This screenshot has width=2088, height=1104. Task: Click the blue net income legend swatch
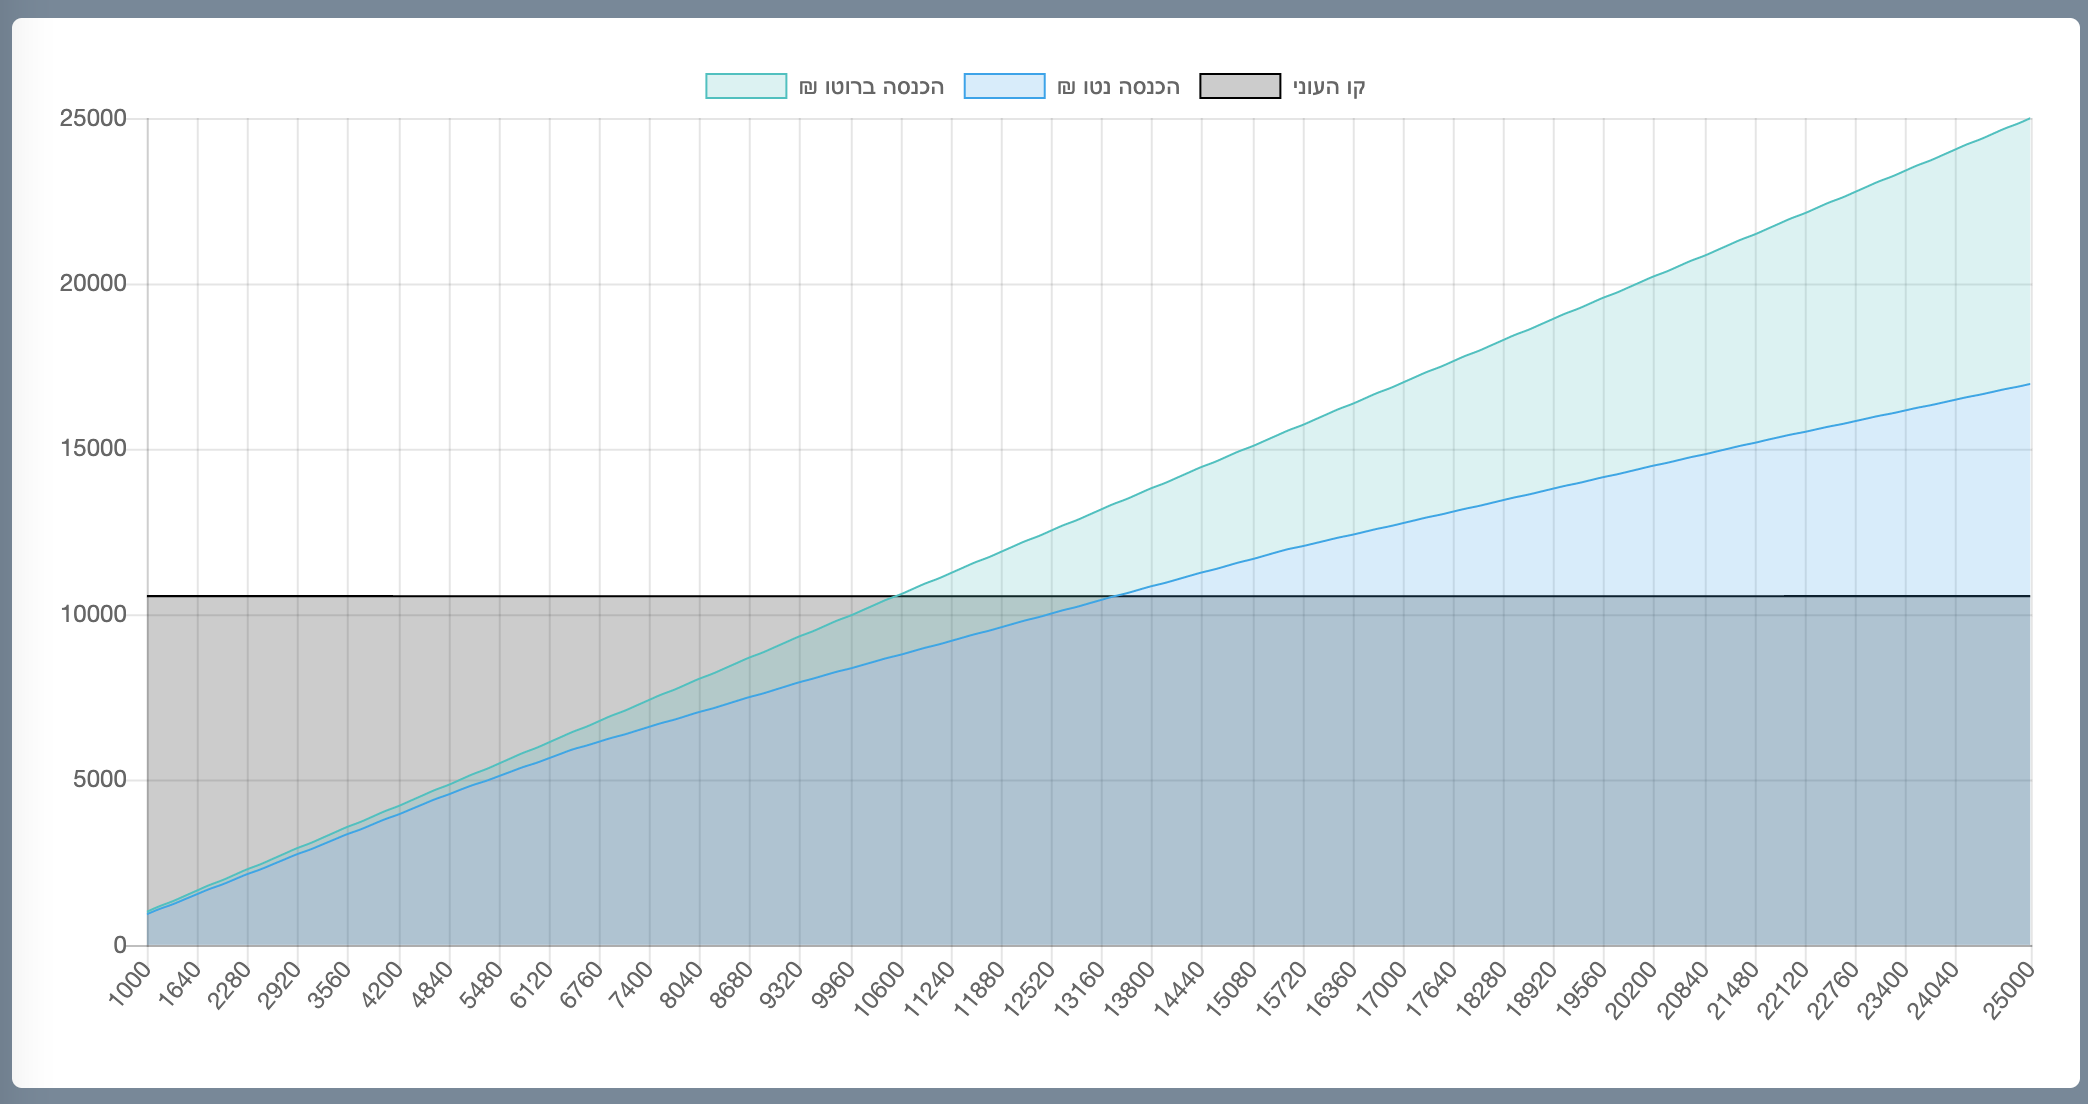(x=1004, y=86)
